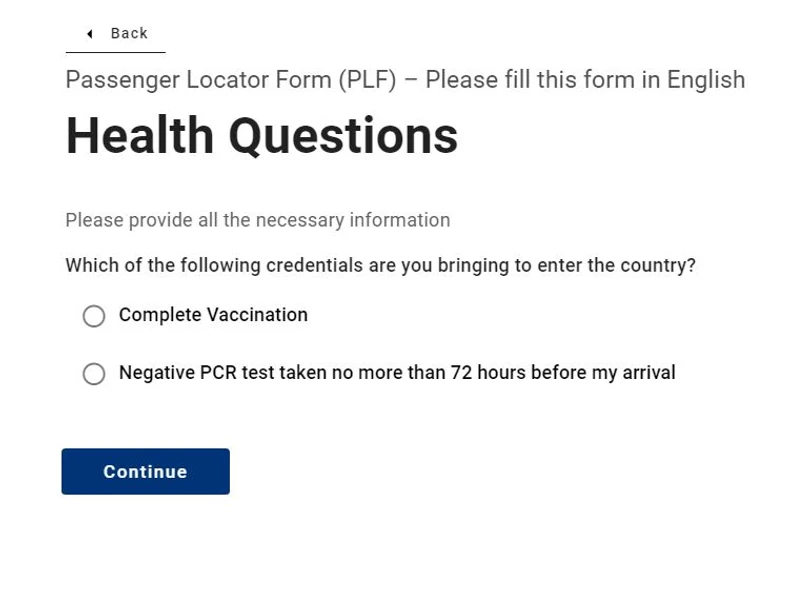Click the Complete Vaccination label text

tap(213, 315)
